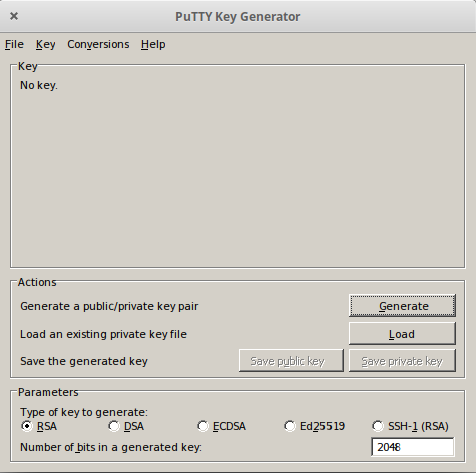Click 'Number of bits in a generated key:' label

[x=111, y=447]
